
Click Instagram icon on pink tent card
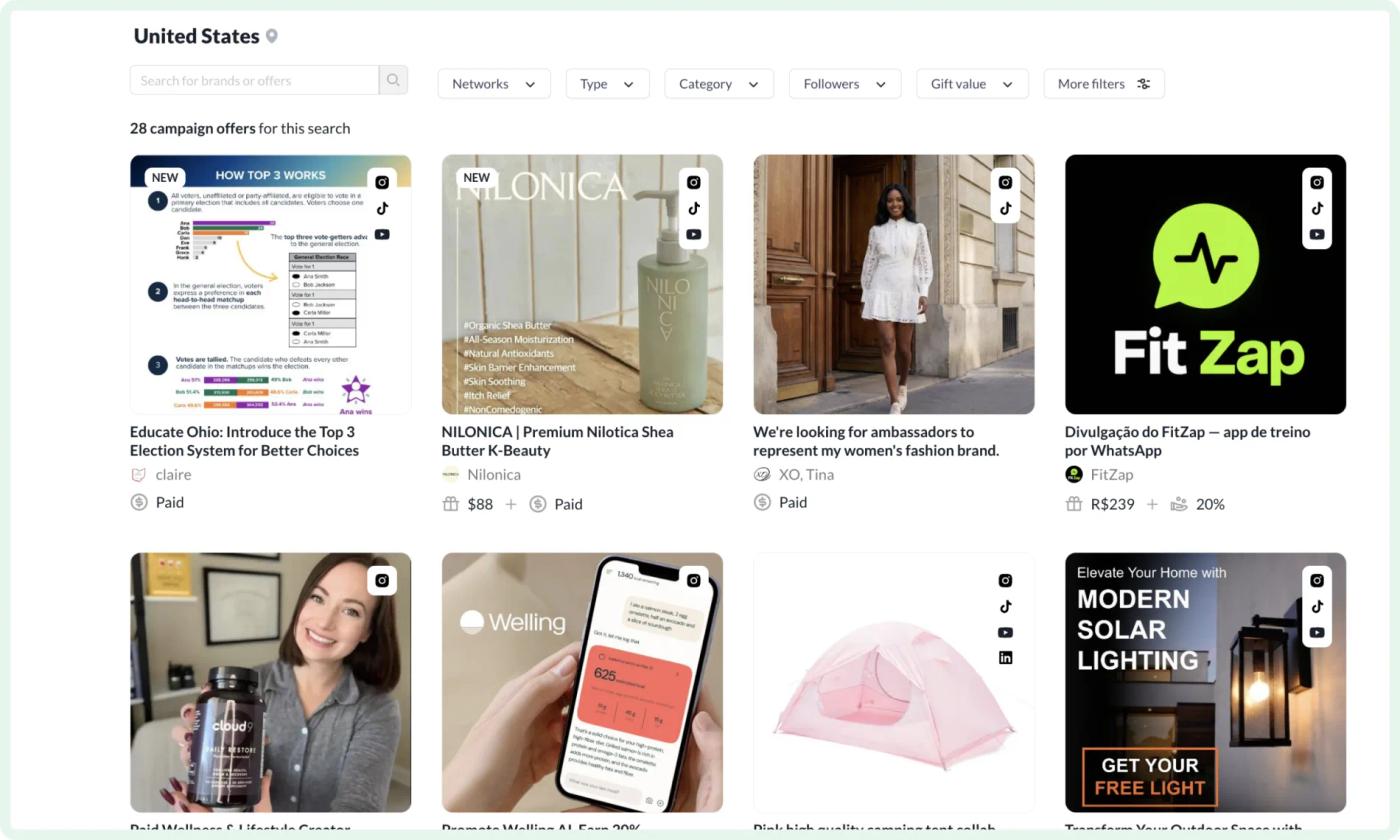click(1005, 580)
